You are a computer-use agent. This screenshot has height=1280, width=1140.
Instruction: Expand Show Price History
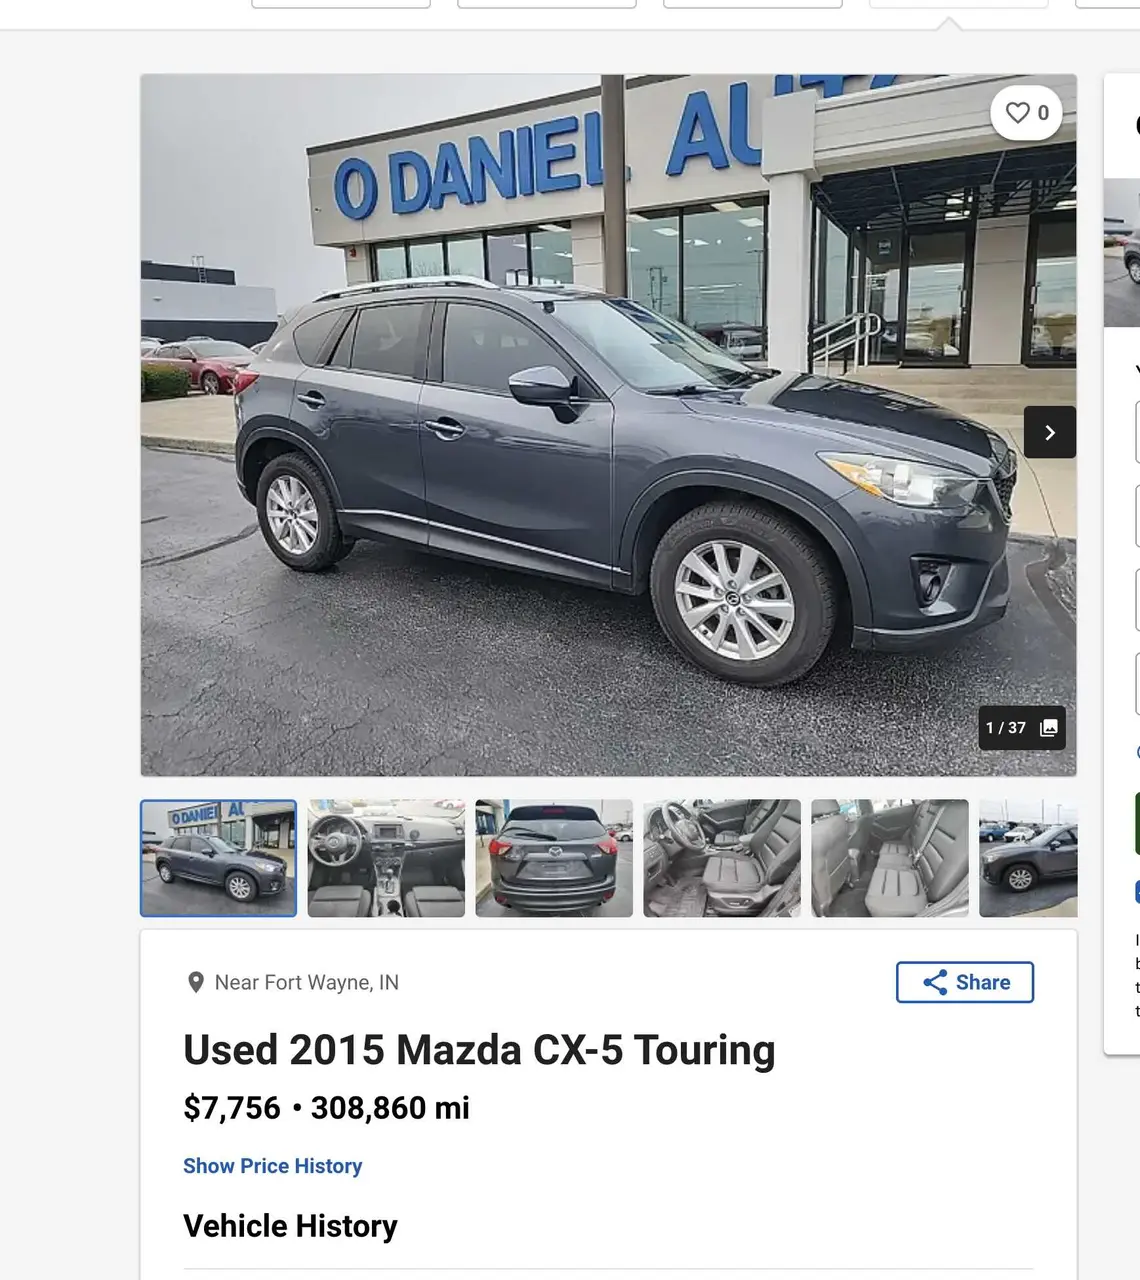click(272, 1166)
